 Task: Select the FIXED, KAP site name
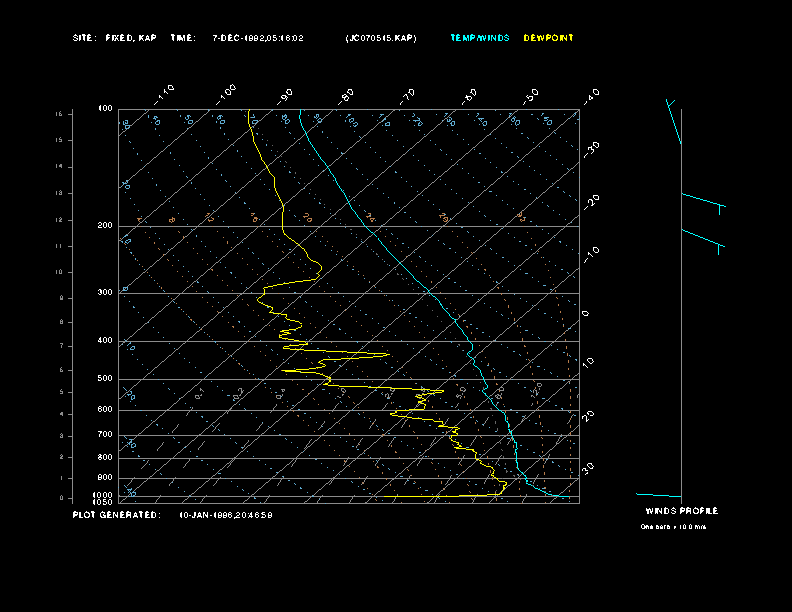tap(131, 38)
